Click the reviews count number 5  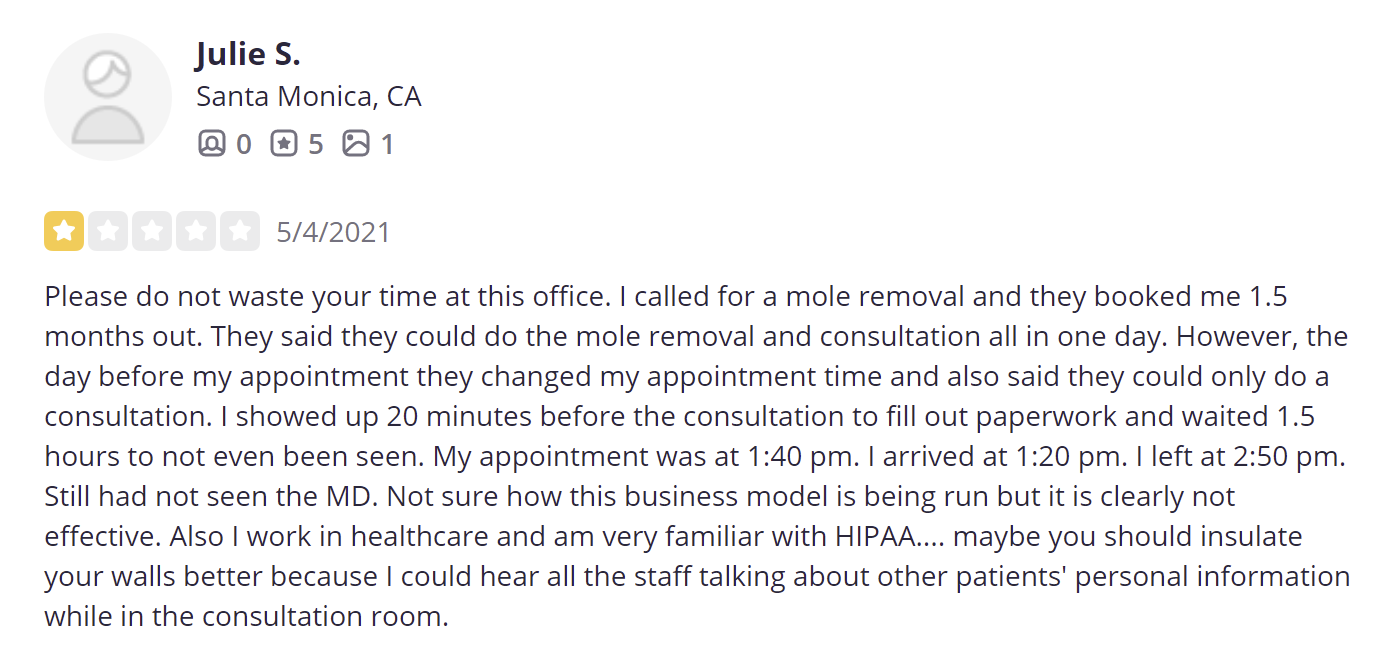tap(315, 145)
